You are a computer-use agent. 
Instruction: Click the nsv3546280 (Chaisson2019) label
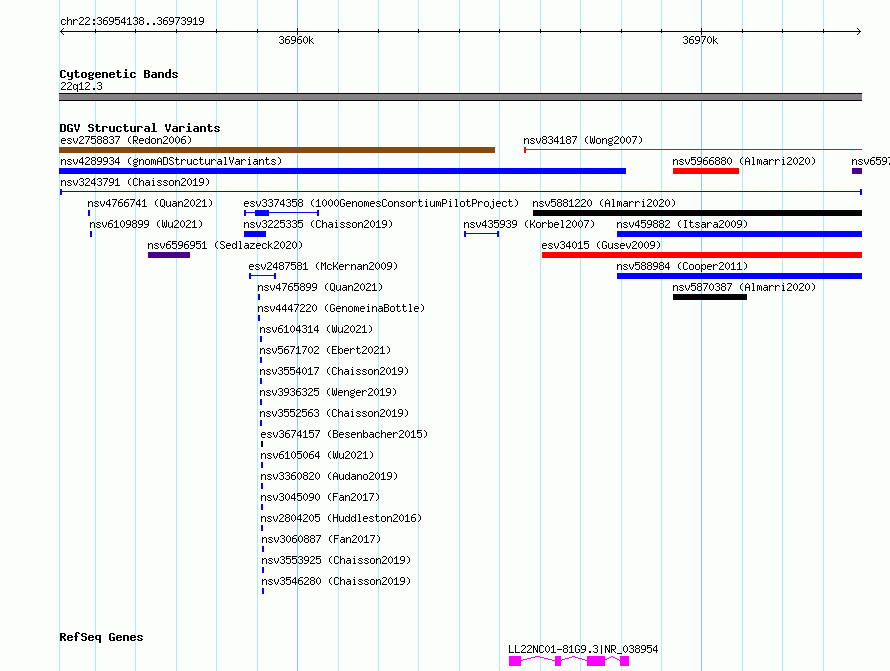(x=336, y=581)
